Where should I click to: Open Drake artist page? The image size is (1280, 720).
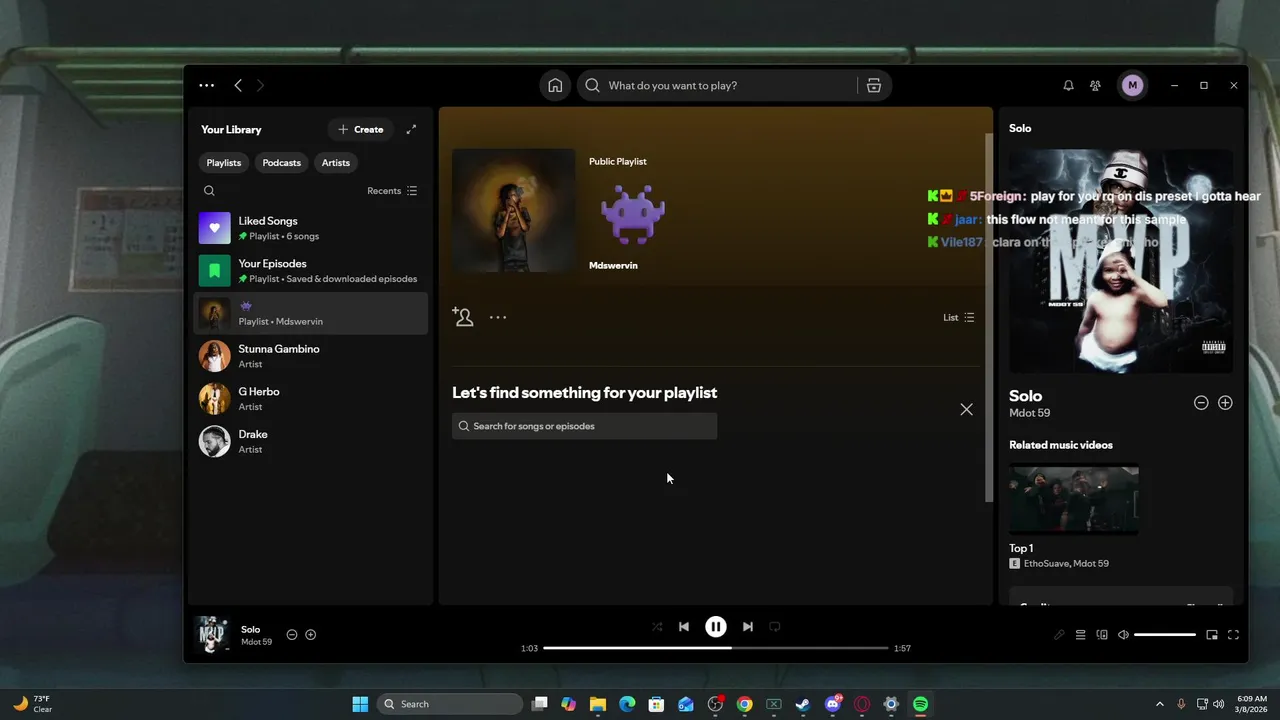(310, 441)
